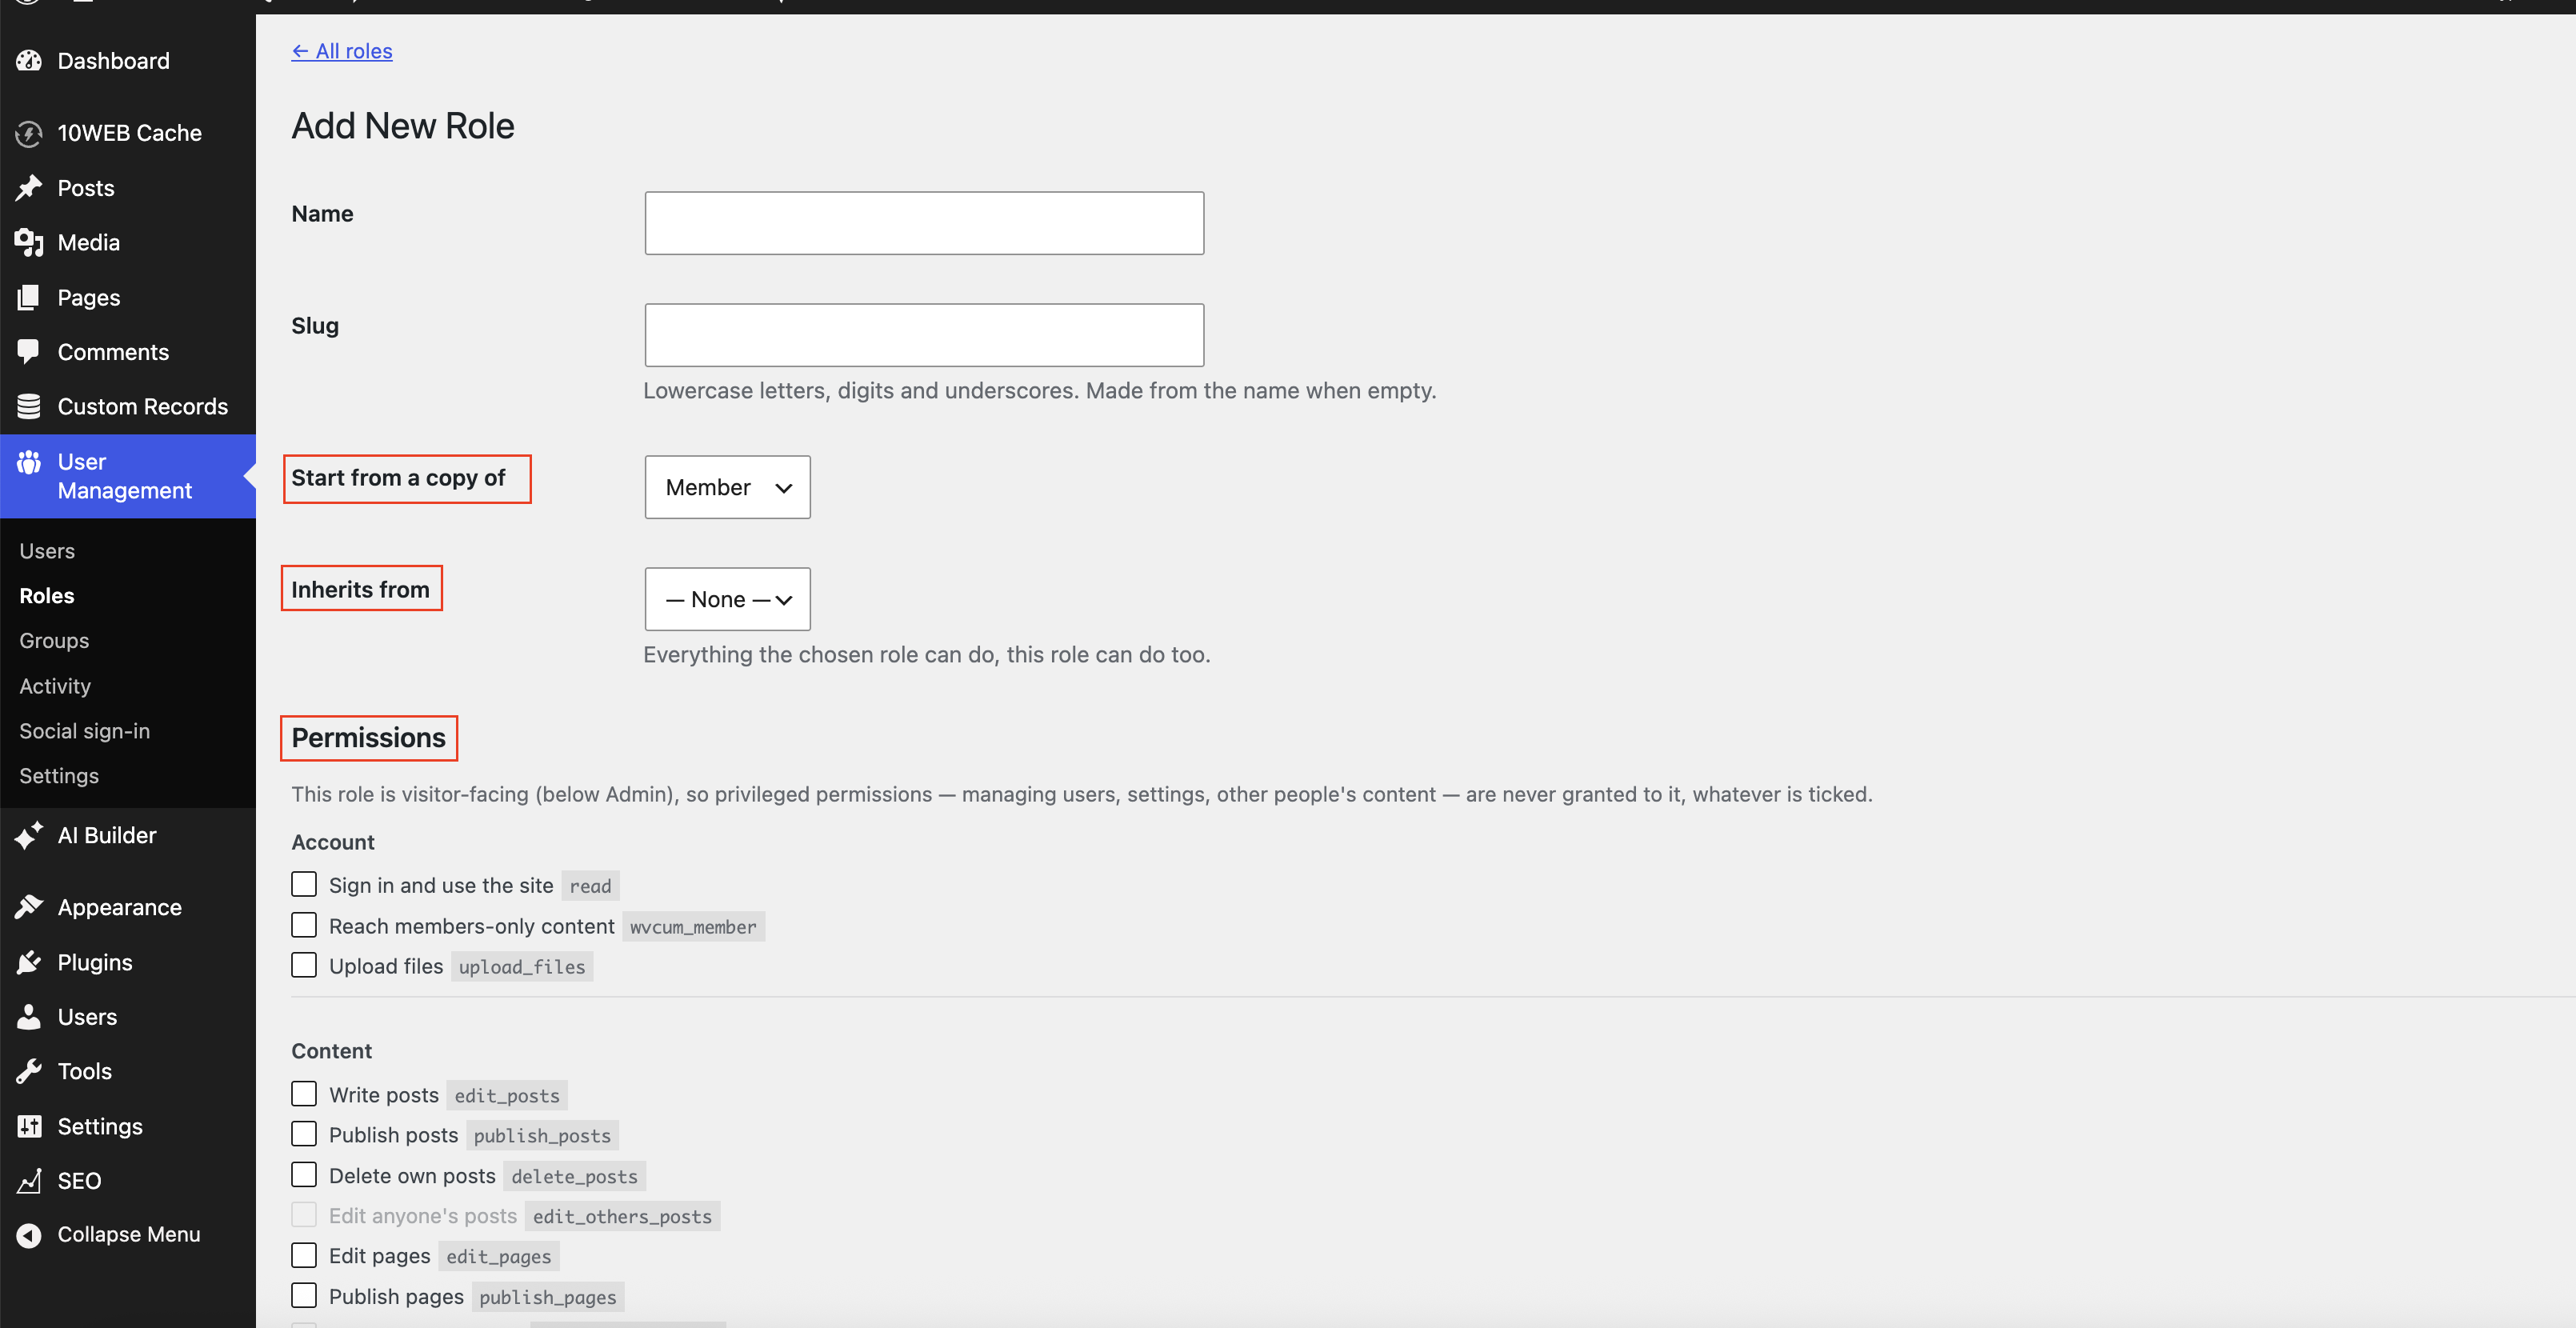Click the Dashboard gauge icon
Viewport: 2576px width, 1328px height.
pos(29,61)
